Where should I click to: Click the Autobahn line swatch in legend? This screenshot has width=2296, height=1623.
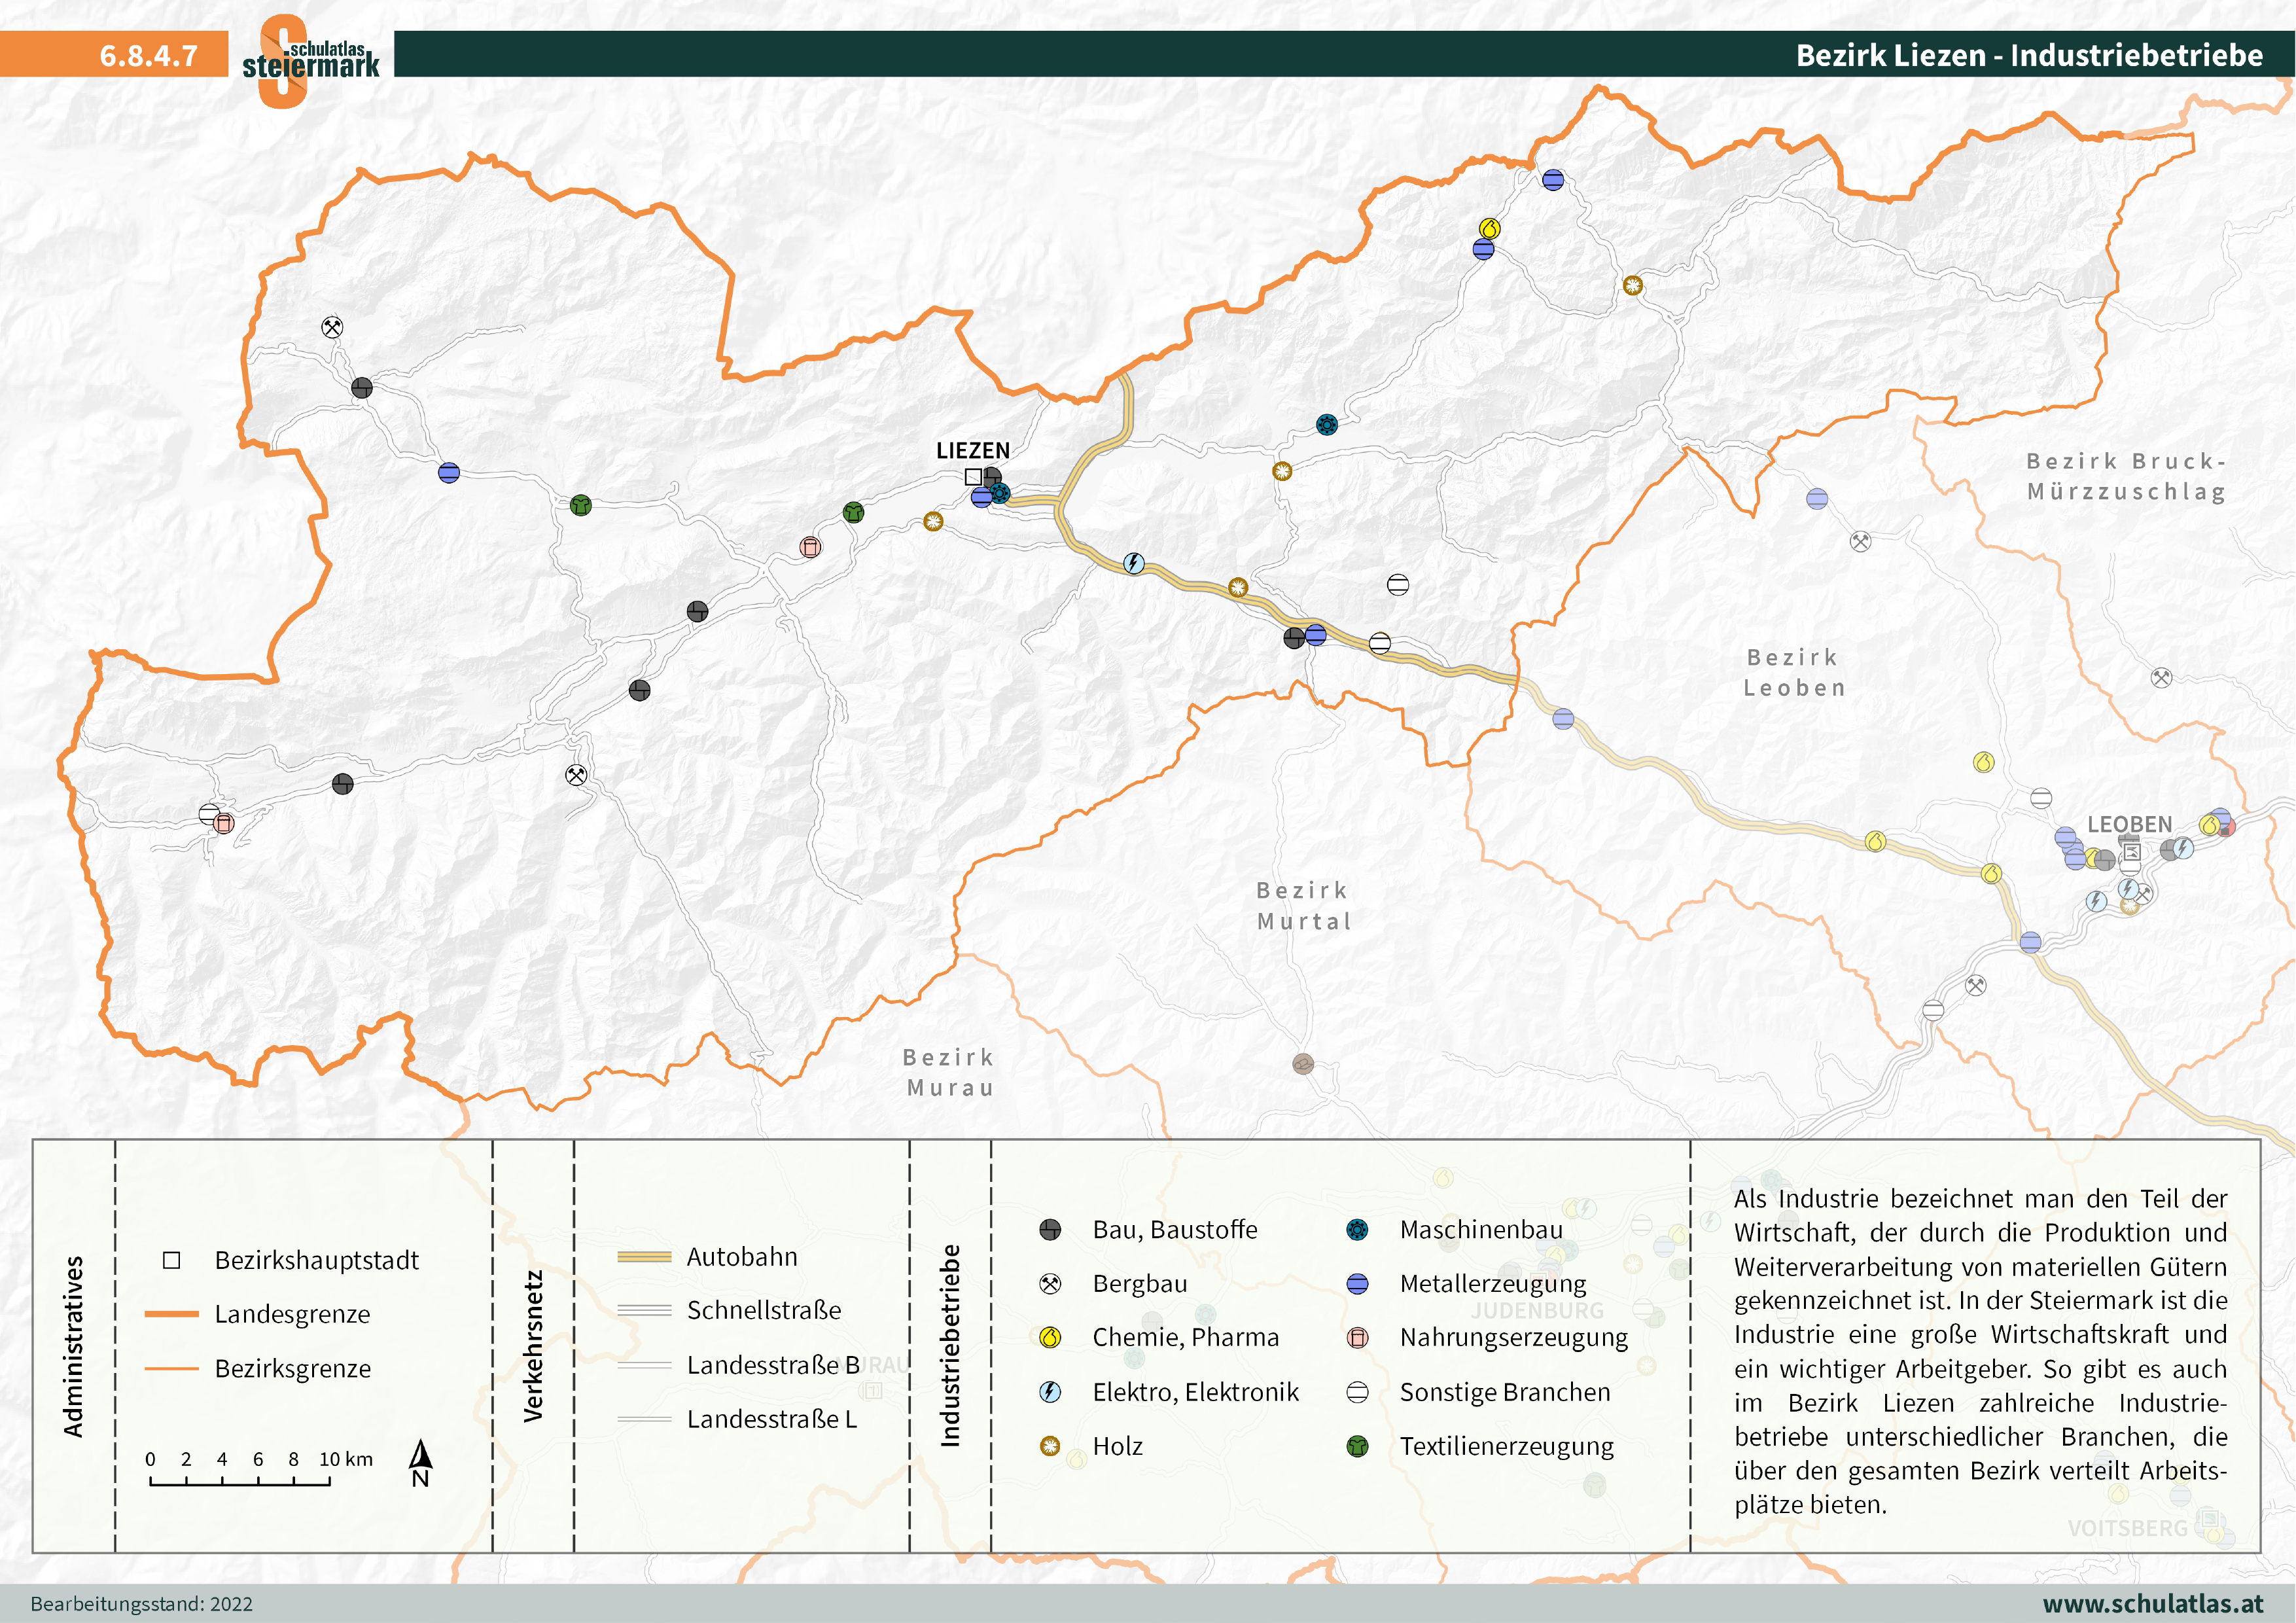[644, 1257]
